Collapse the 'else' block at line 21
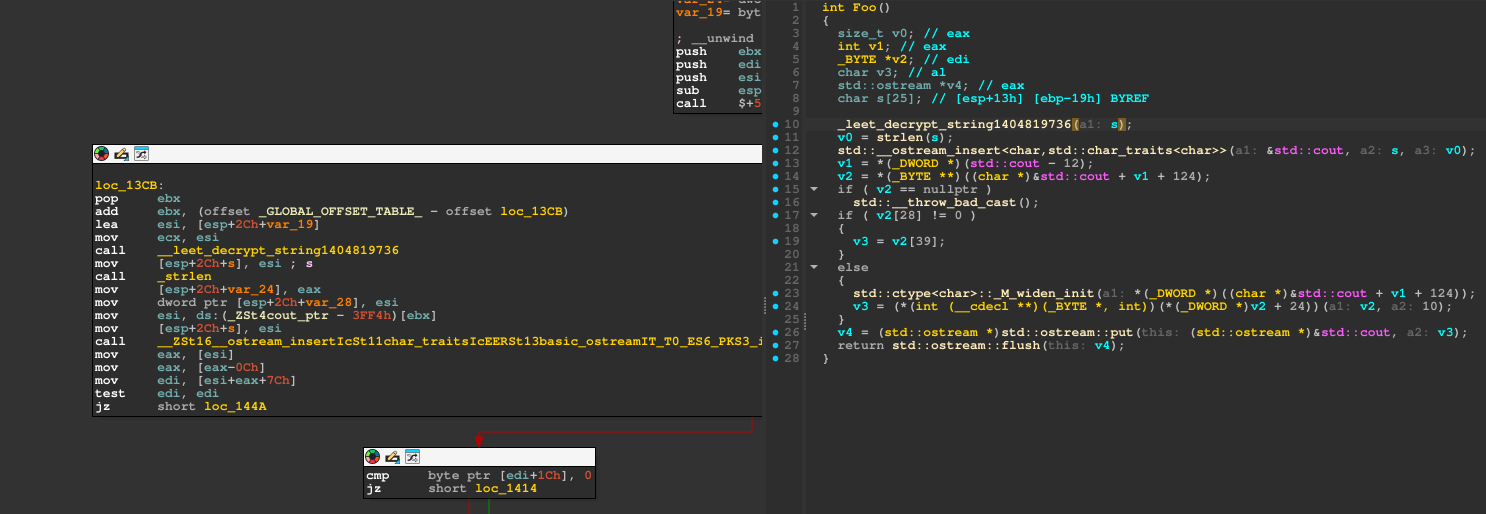The image size is (1486, 514). [814, 267]
